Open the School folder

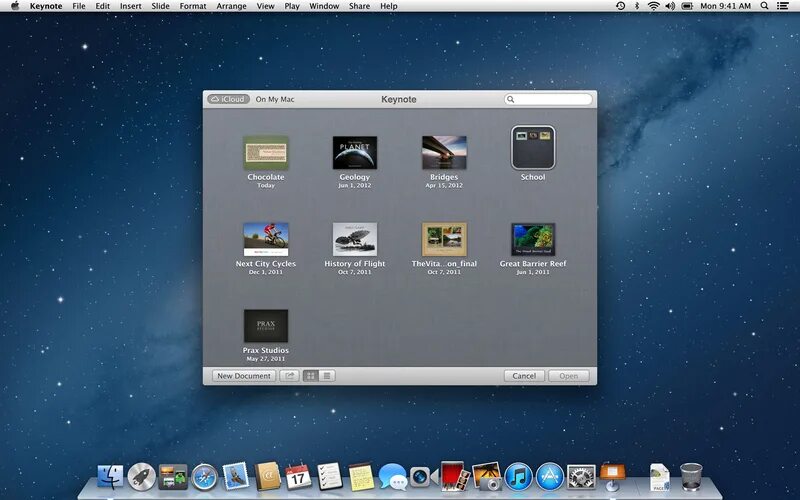point(533,147)
